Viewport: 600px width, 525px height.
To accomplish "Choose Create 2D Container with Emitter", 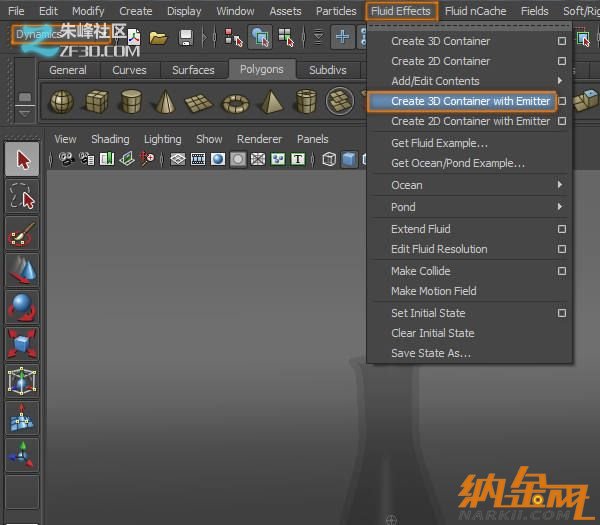I will coord(470,121).
